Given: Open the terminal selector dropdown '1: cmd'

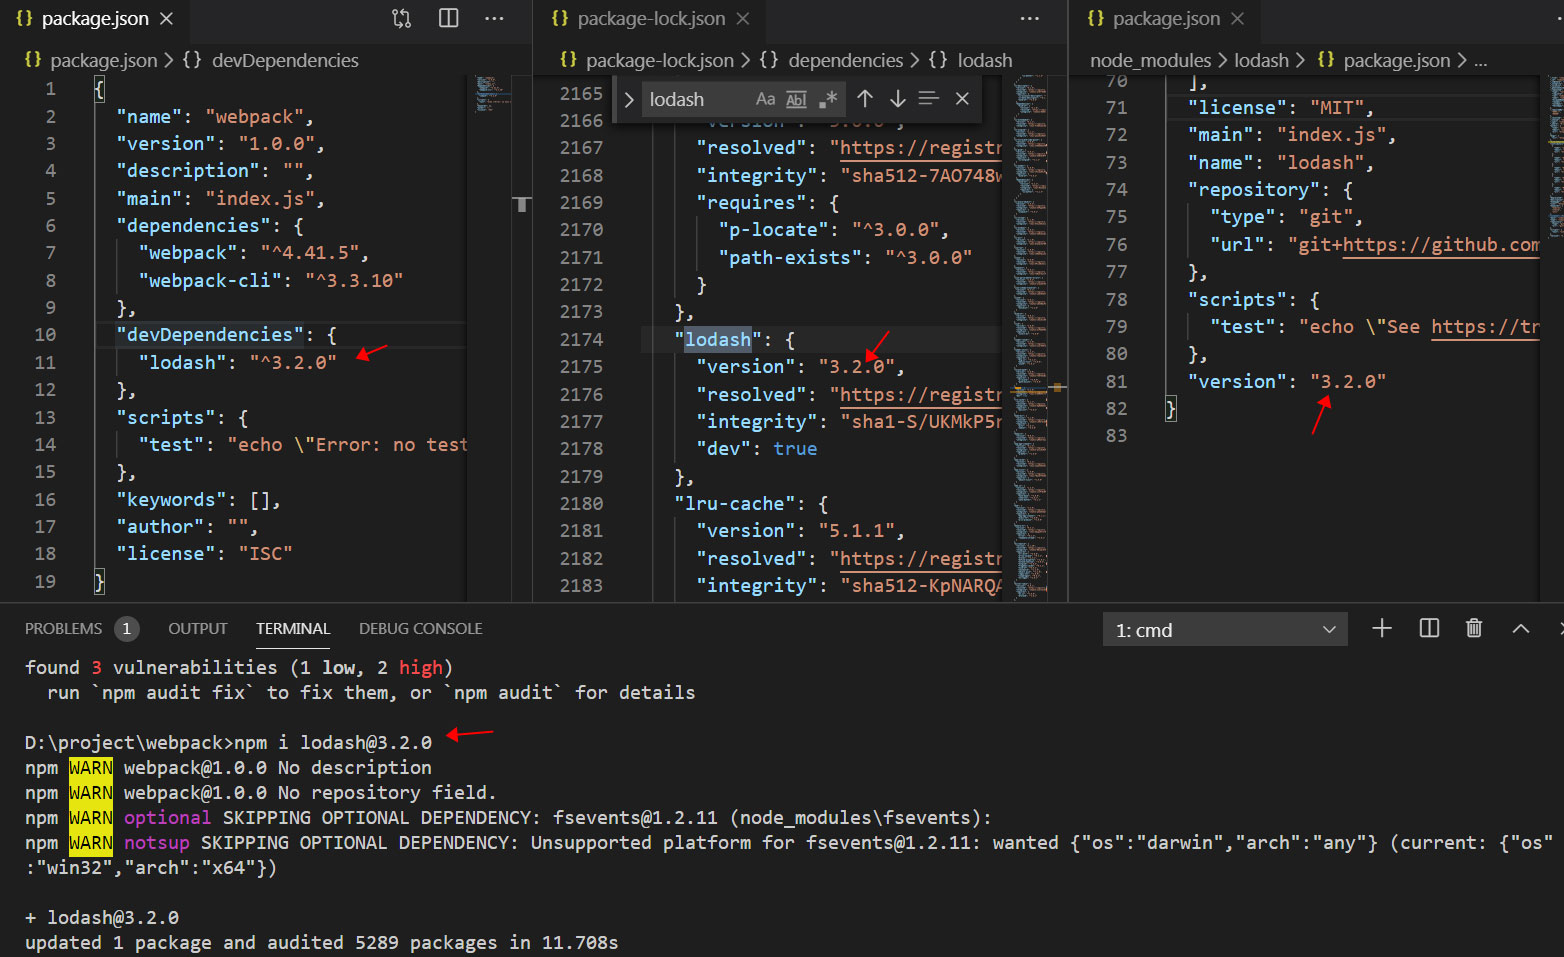Looking at the screenshot, I should (x=1225, y=630).
